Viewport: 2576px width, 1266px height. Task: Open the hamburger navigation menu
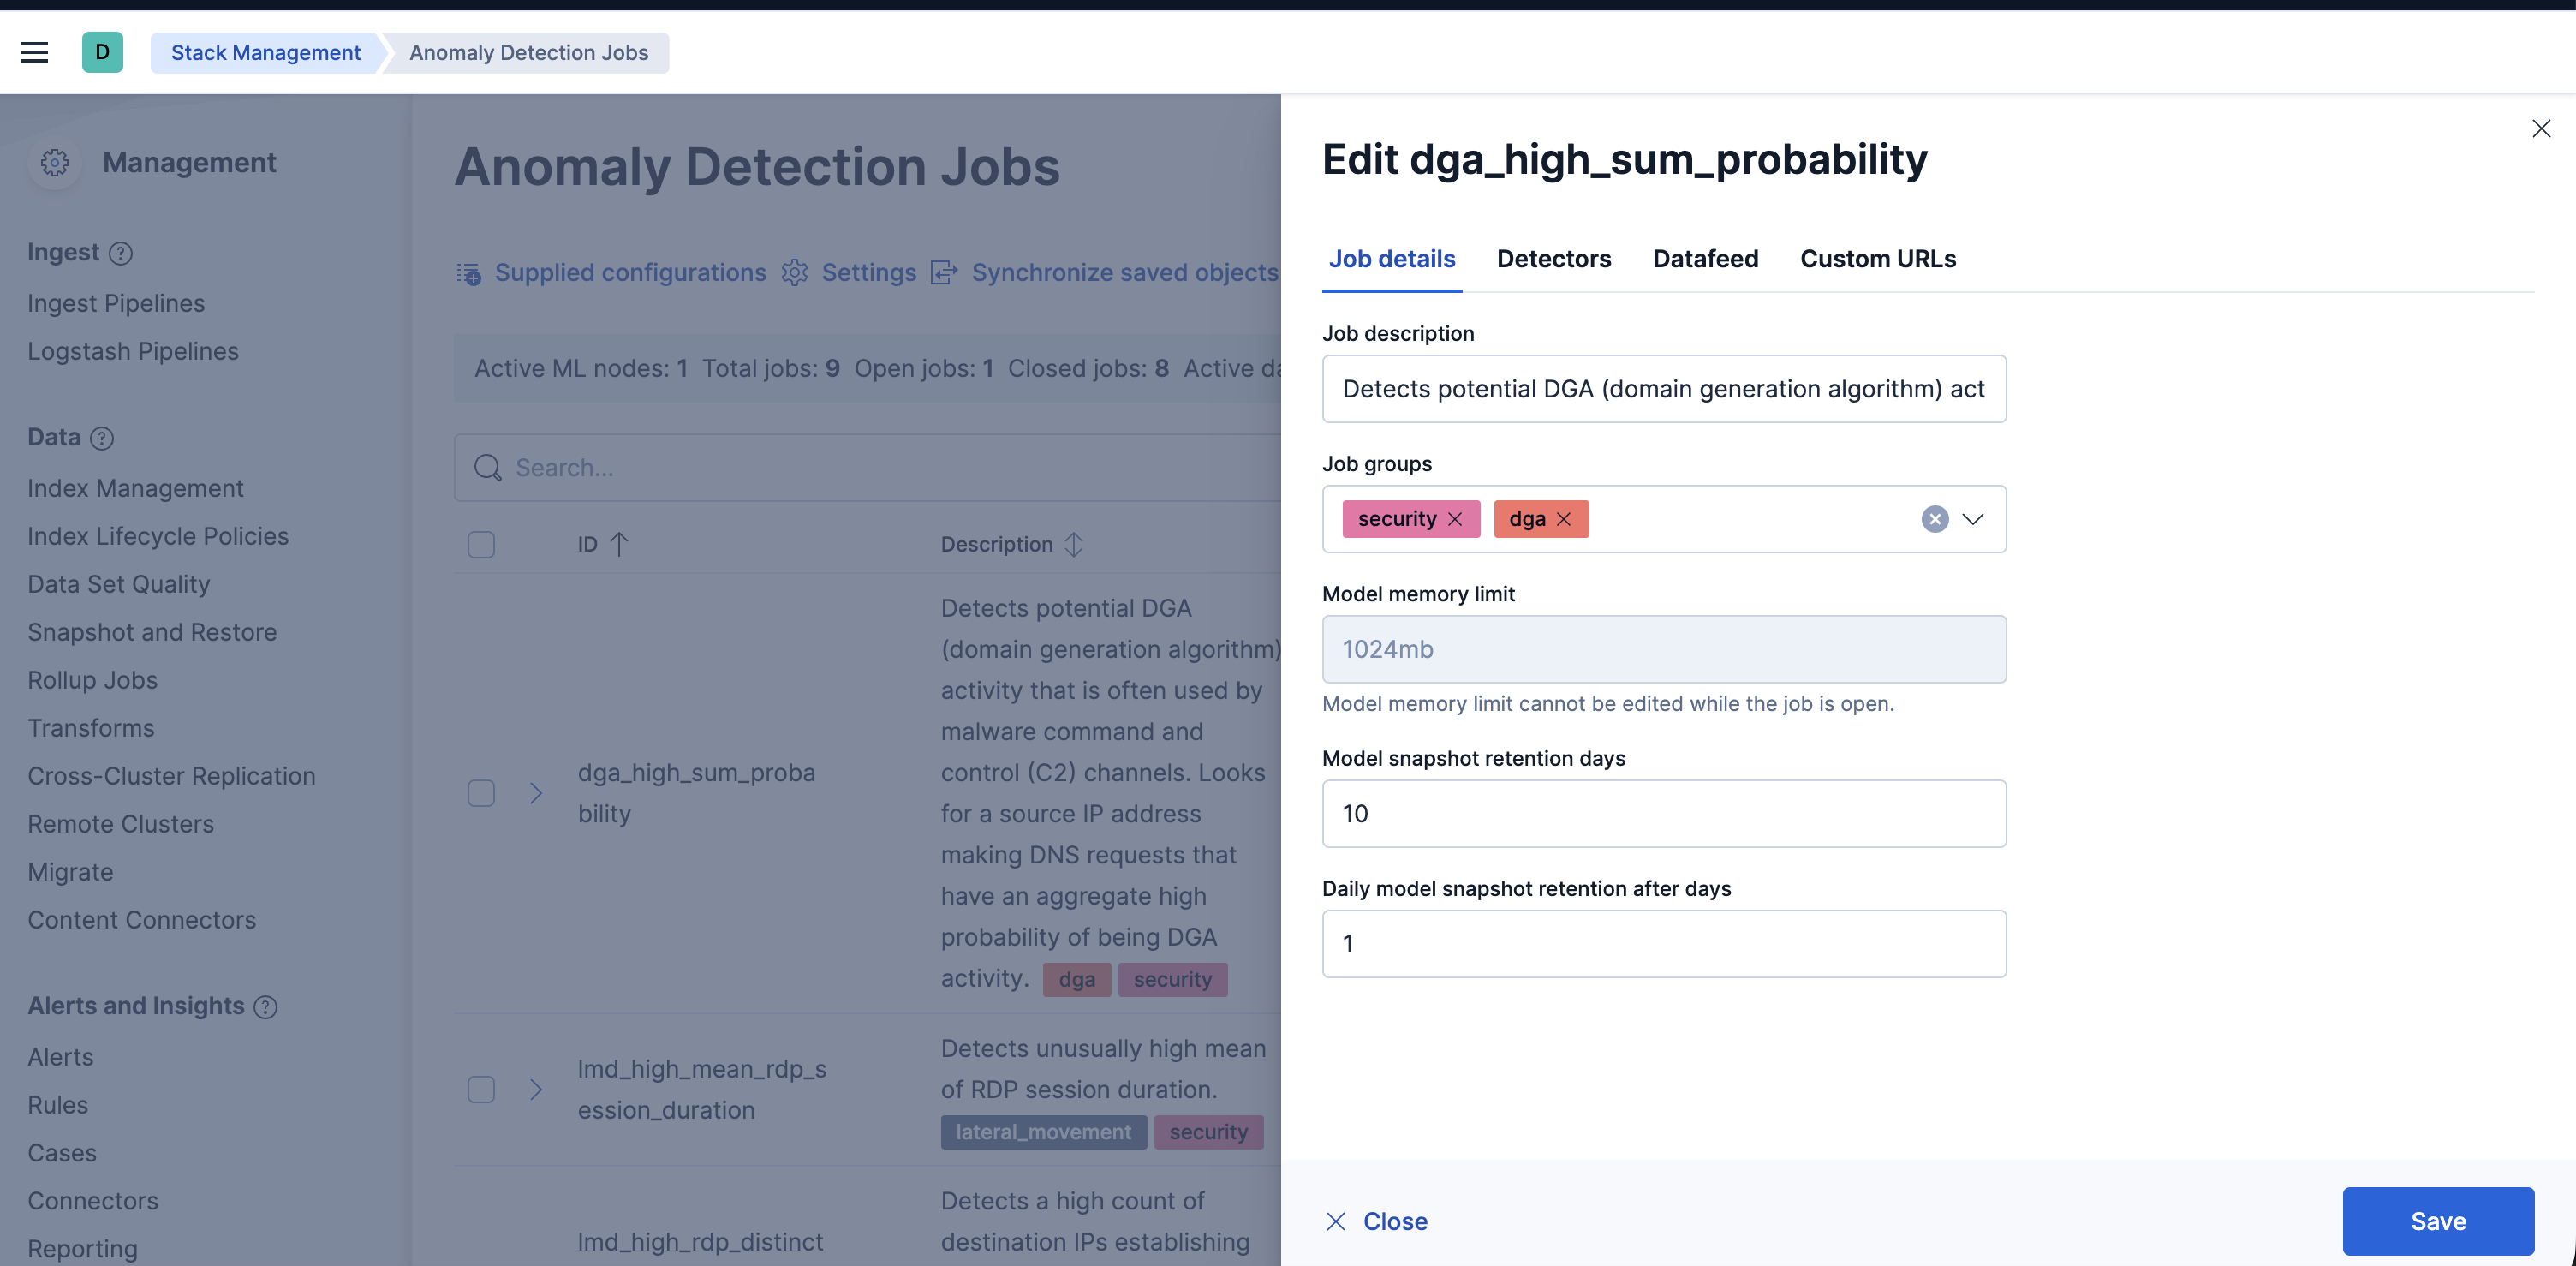click(34, 52)
